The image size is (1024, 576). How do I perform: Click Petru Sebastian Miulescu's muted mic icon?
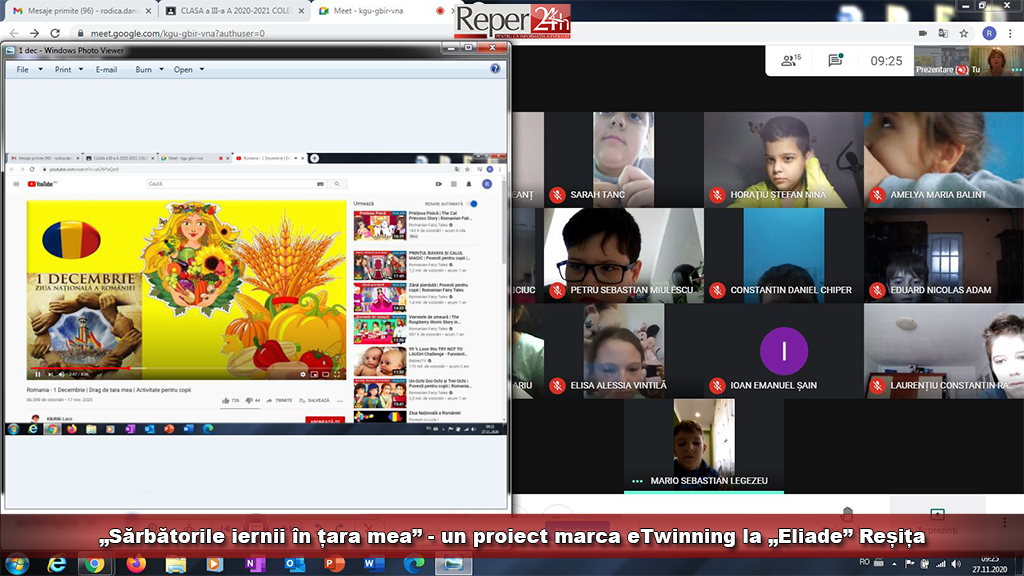(557, 290)
